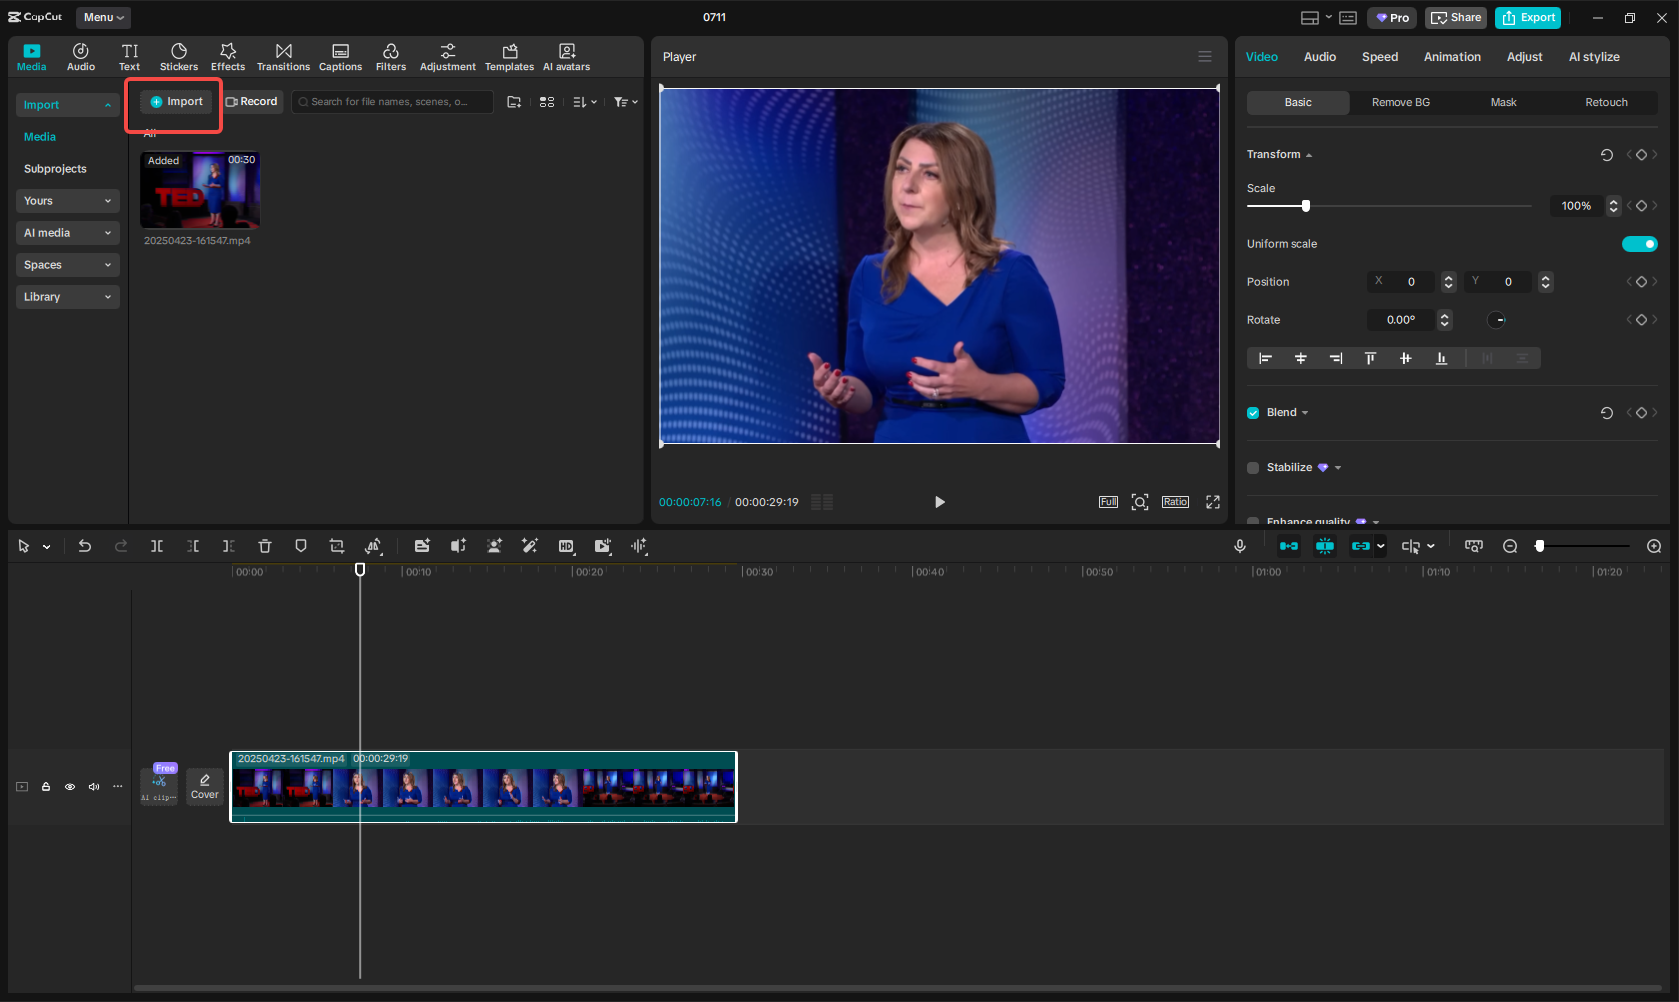Viewport: 1679px width, 1002px height.
Task: Expand the AI media section
Action: [67, 233]
